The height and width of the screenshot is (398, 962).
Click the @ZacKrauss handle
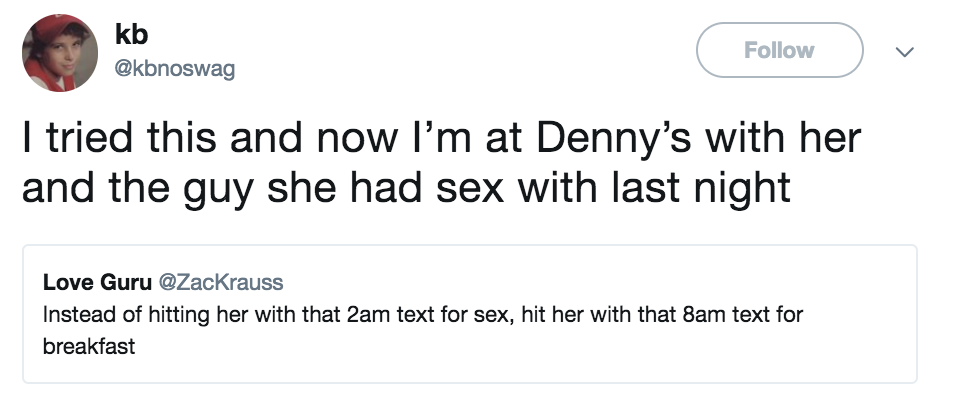click(x=221, y=282)
